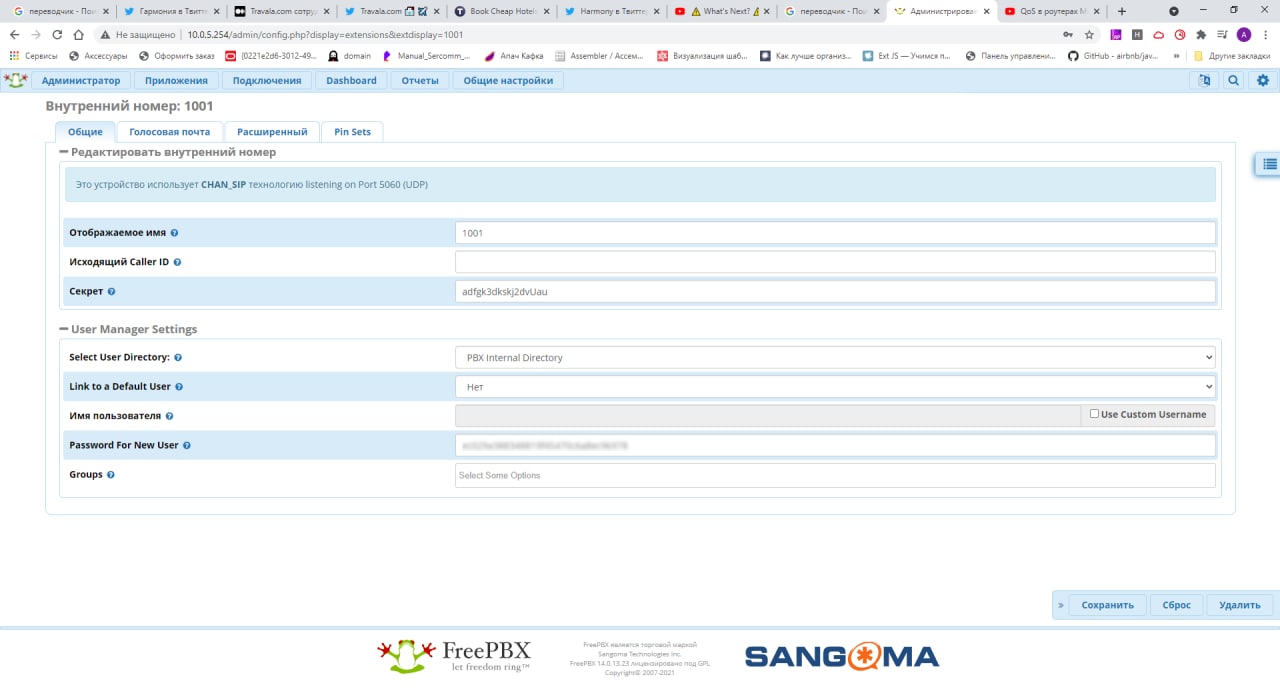The width and height of the screenshot is (1280, 693).
Task: Open the saved passwords key icon
Action: point(1068,34)
